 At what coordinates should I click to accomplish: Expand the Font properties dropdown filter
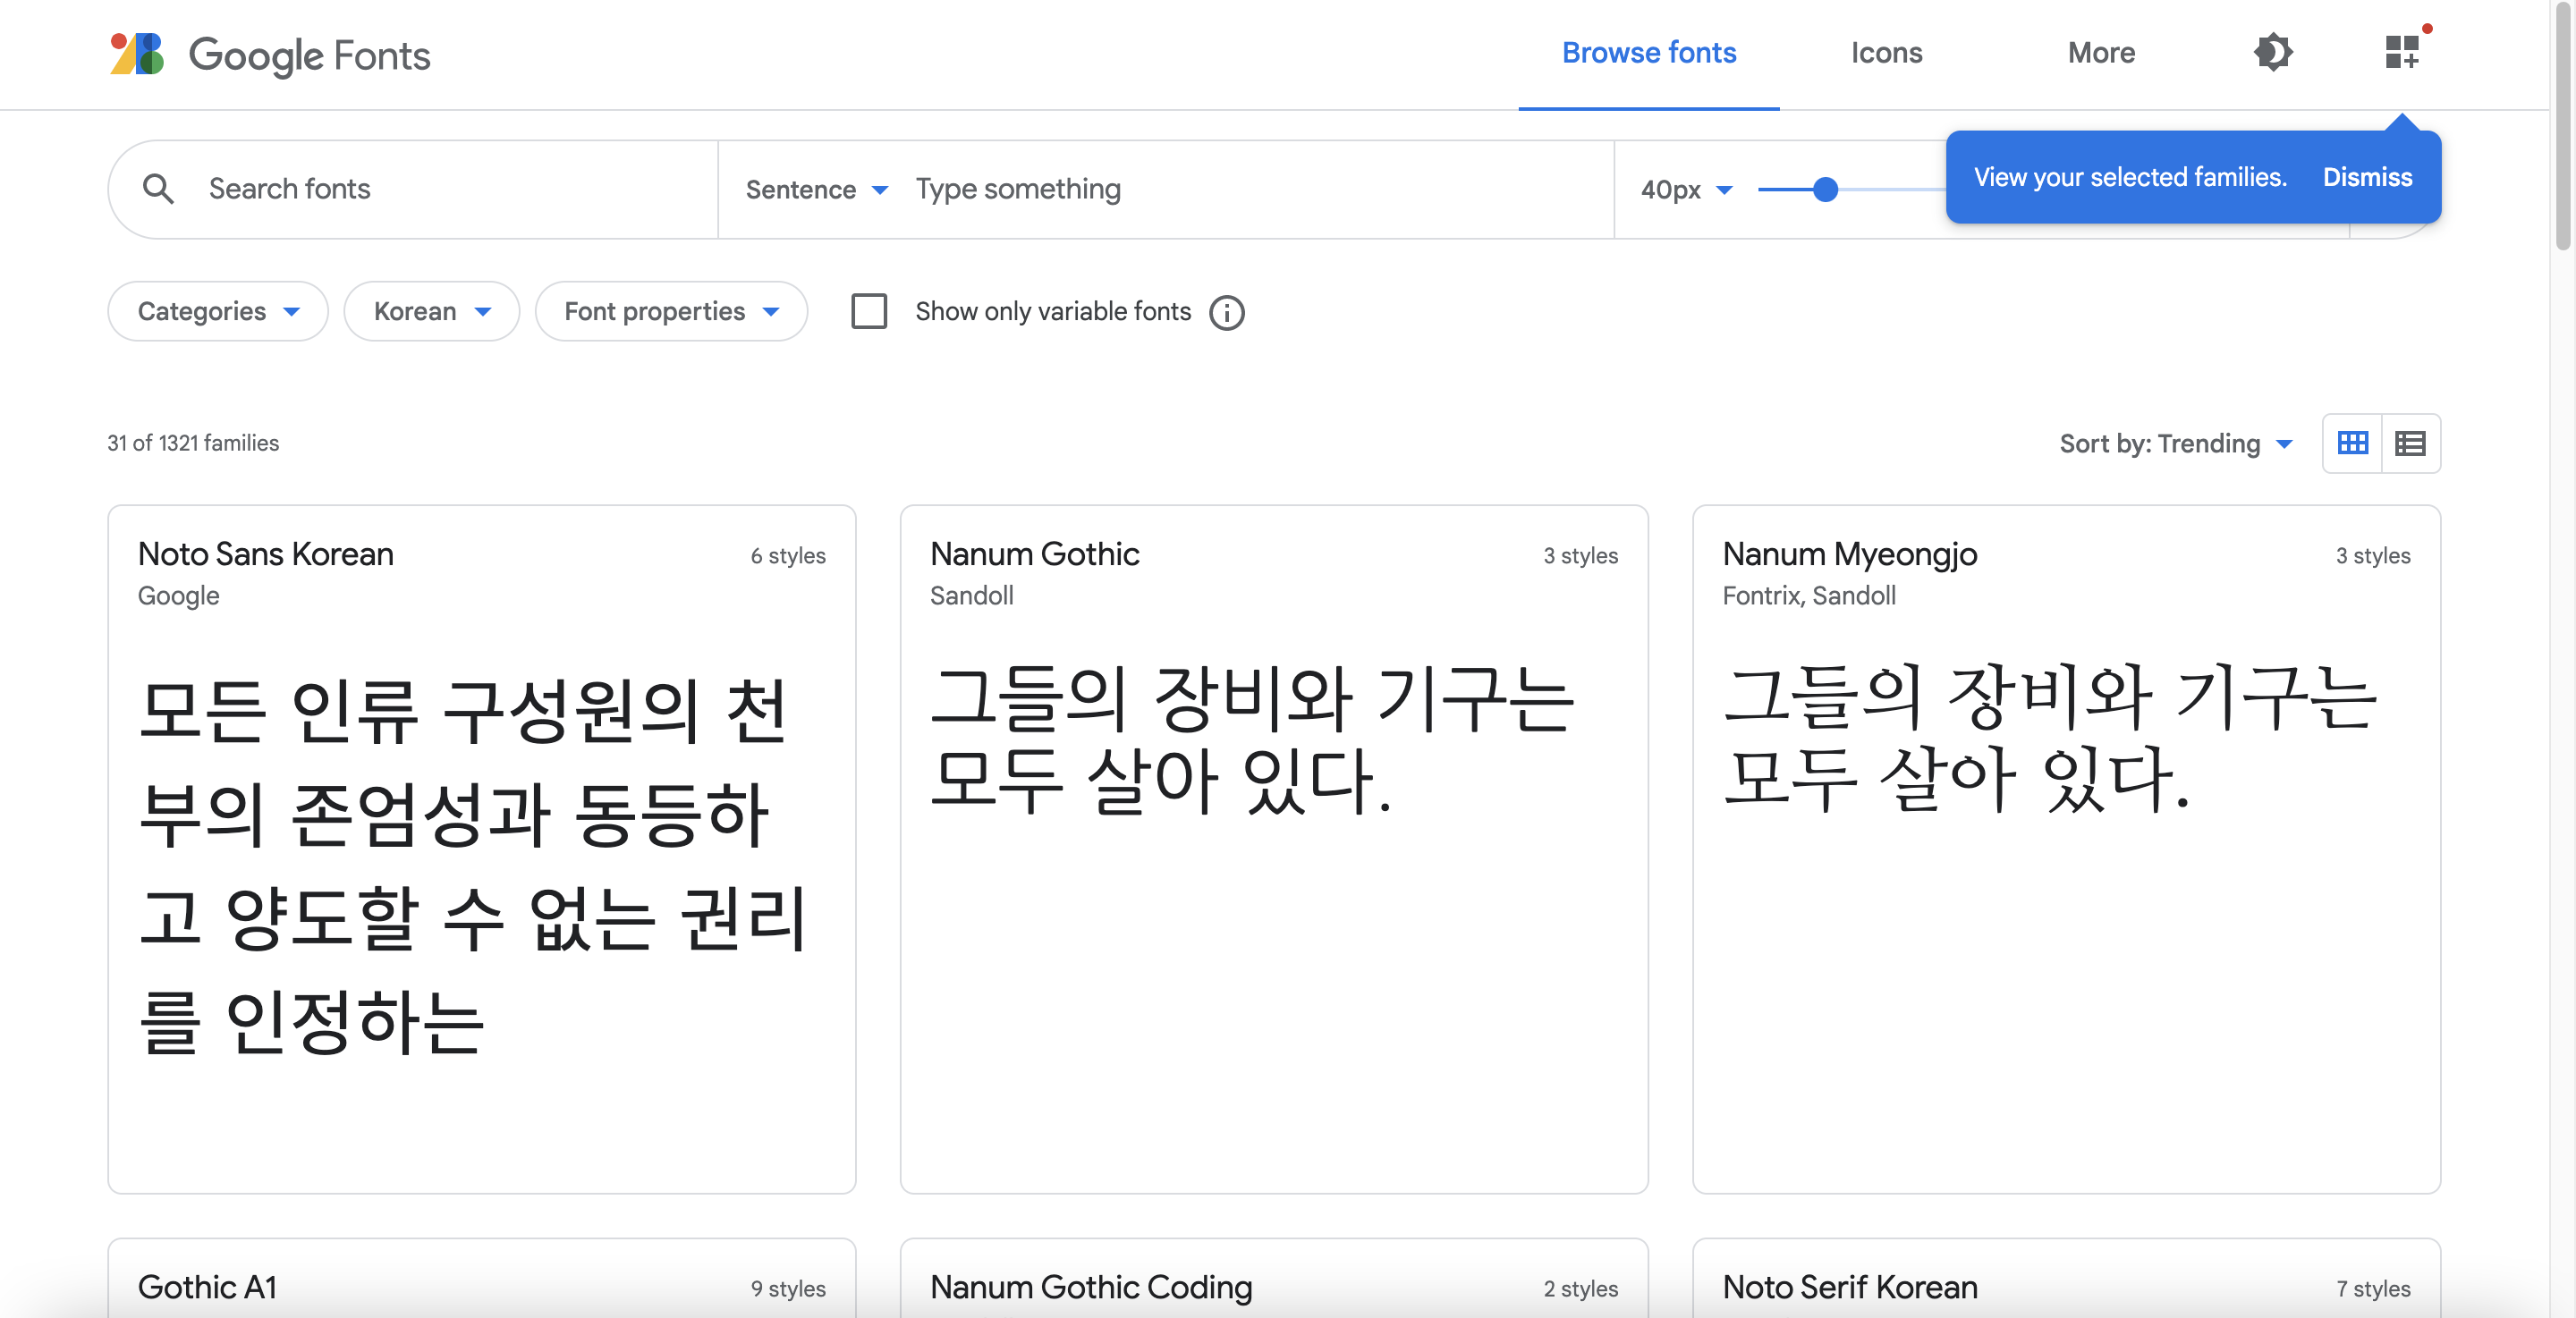point(671,309)
